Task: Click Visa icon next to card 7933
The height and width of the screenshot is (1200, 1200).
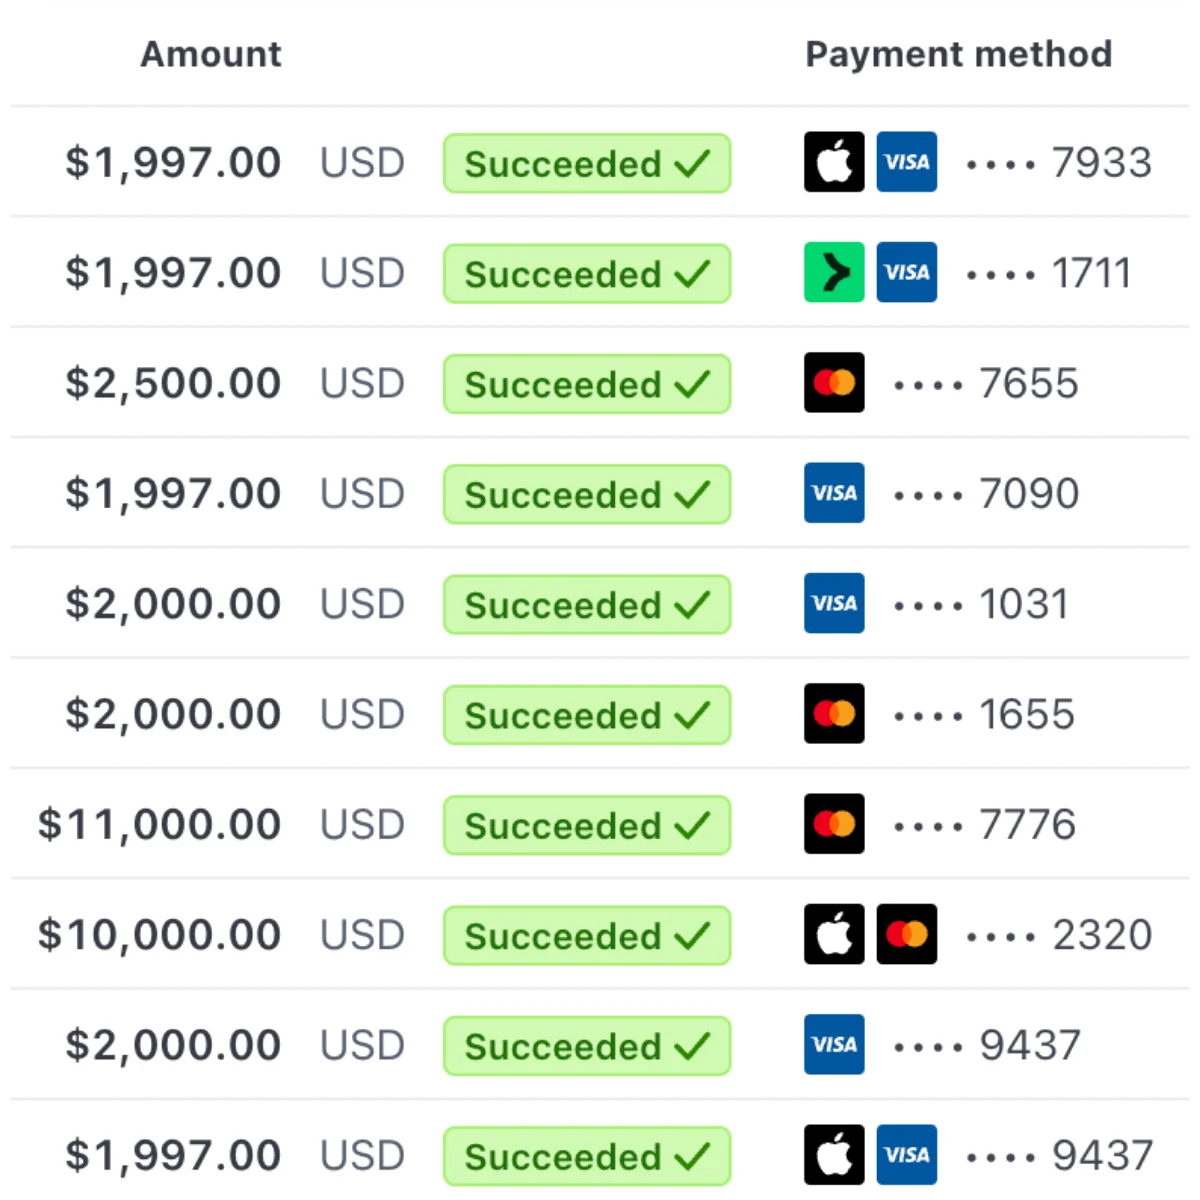Action: coord(906,162)
